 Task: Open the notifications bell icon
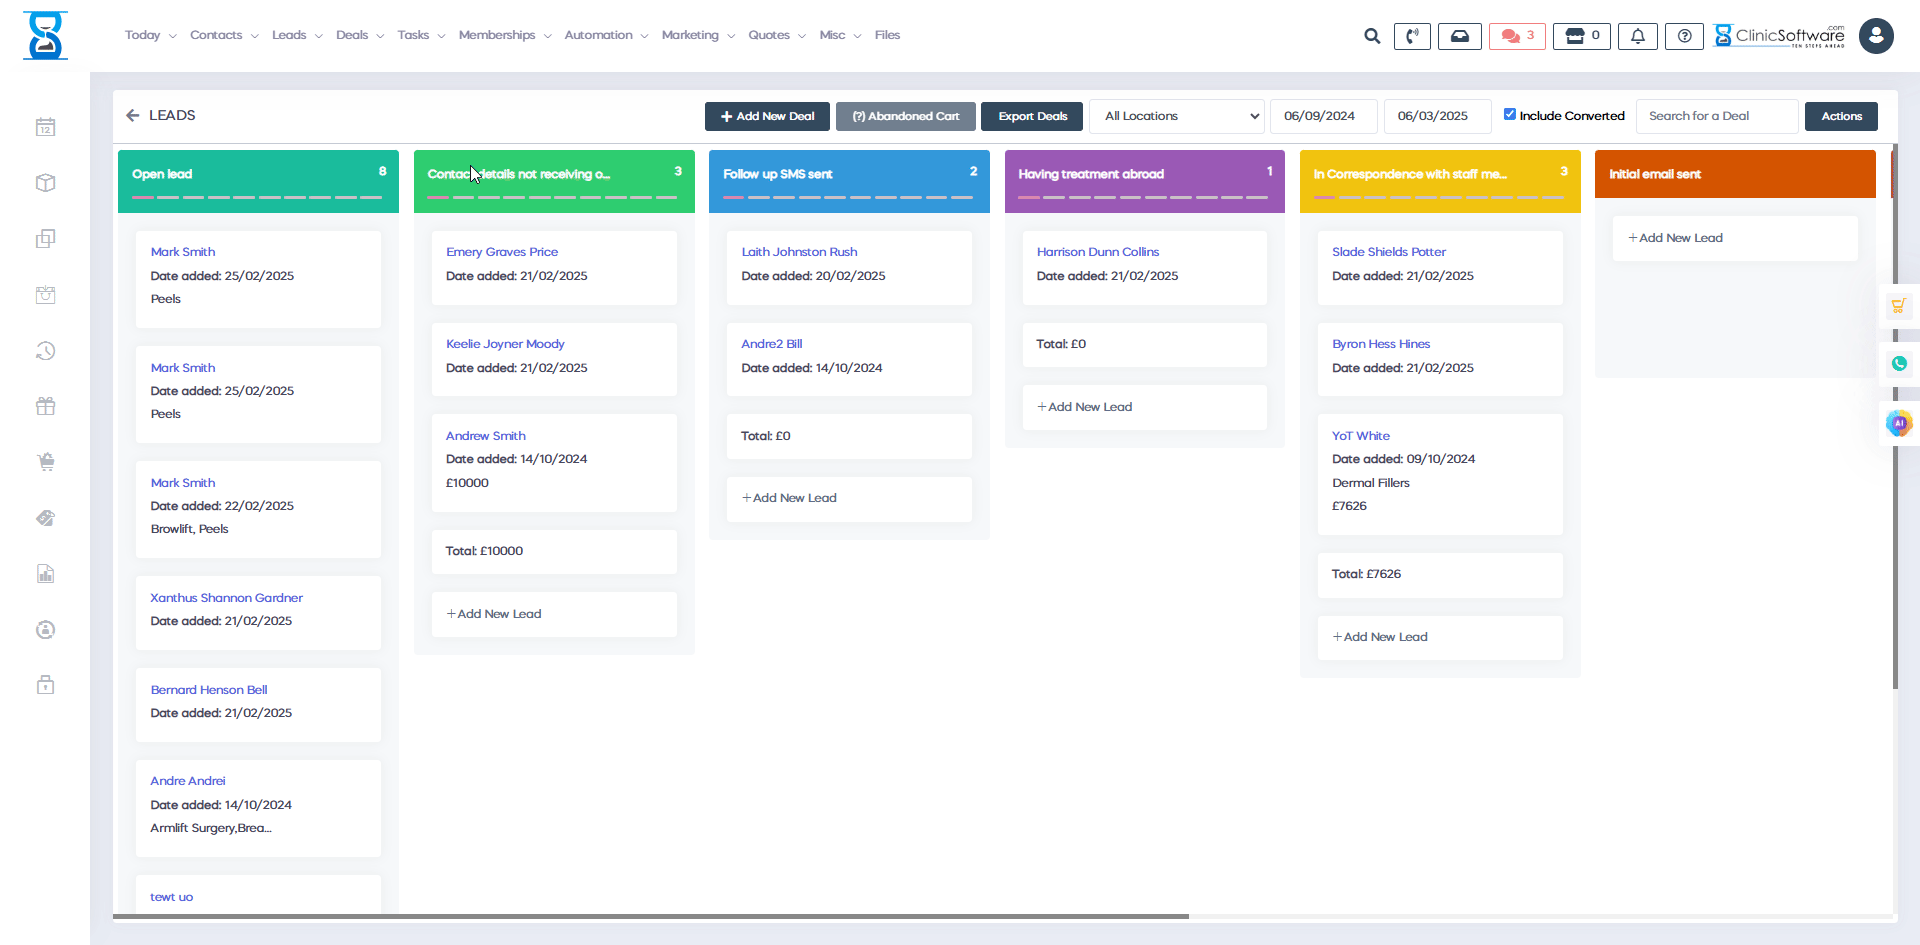[x=1637, y=36]
